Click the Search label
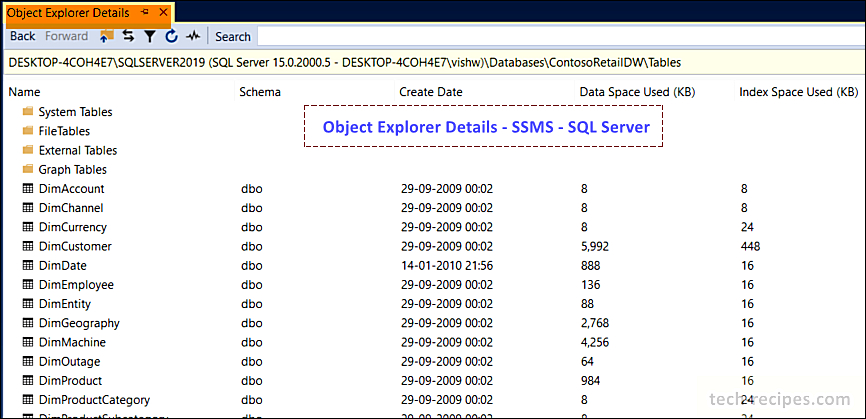The height and width of the screenshot is (419, 866). 233,36
